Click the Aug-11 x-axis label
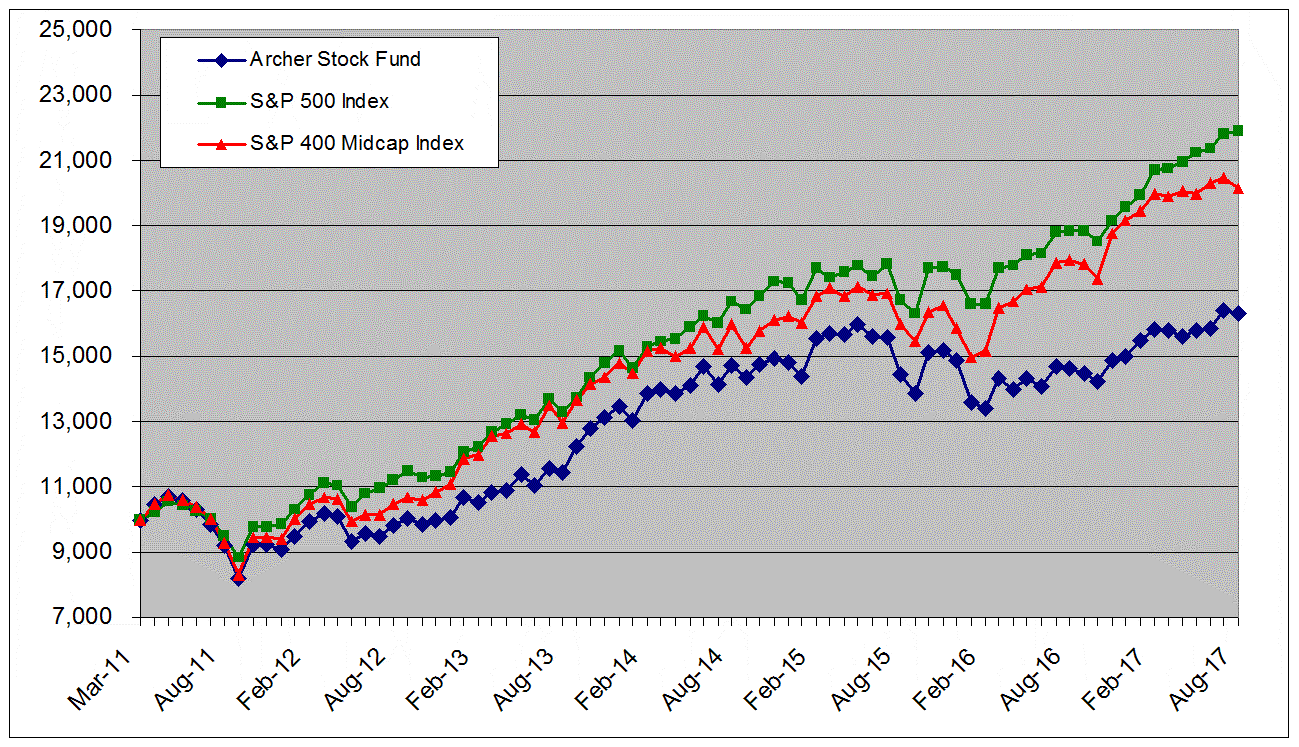Viewport: 1299px width, 747px height. pos(183,678)
